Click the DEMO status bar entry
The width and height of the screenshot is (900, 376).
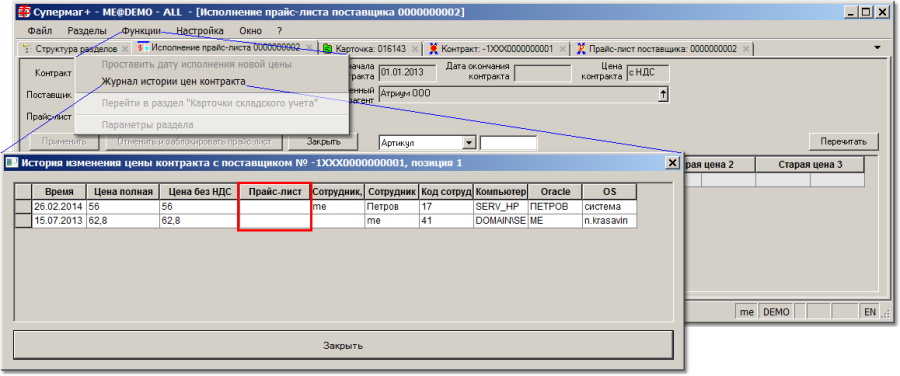coord(776,312)
